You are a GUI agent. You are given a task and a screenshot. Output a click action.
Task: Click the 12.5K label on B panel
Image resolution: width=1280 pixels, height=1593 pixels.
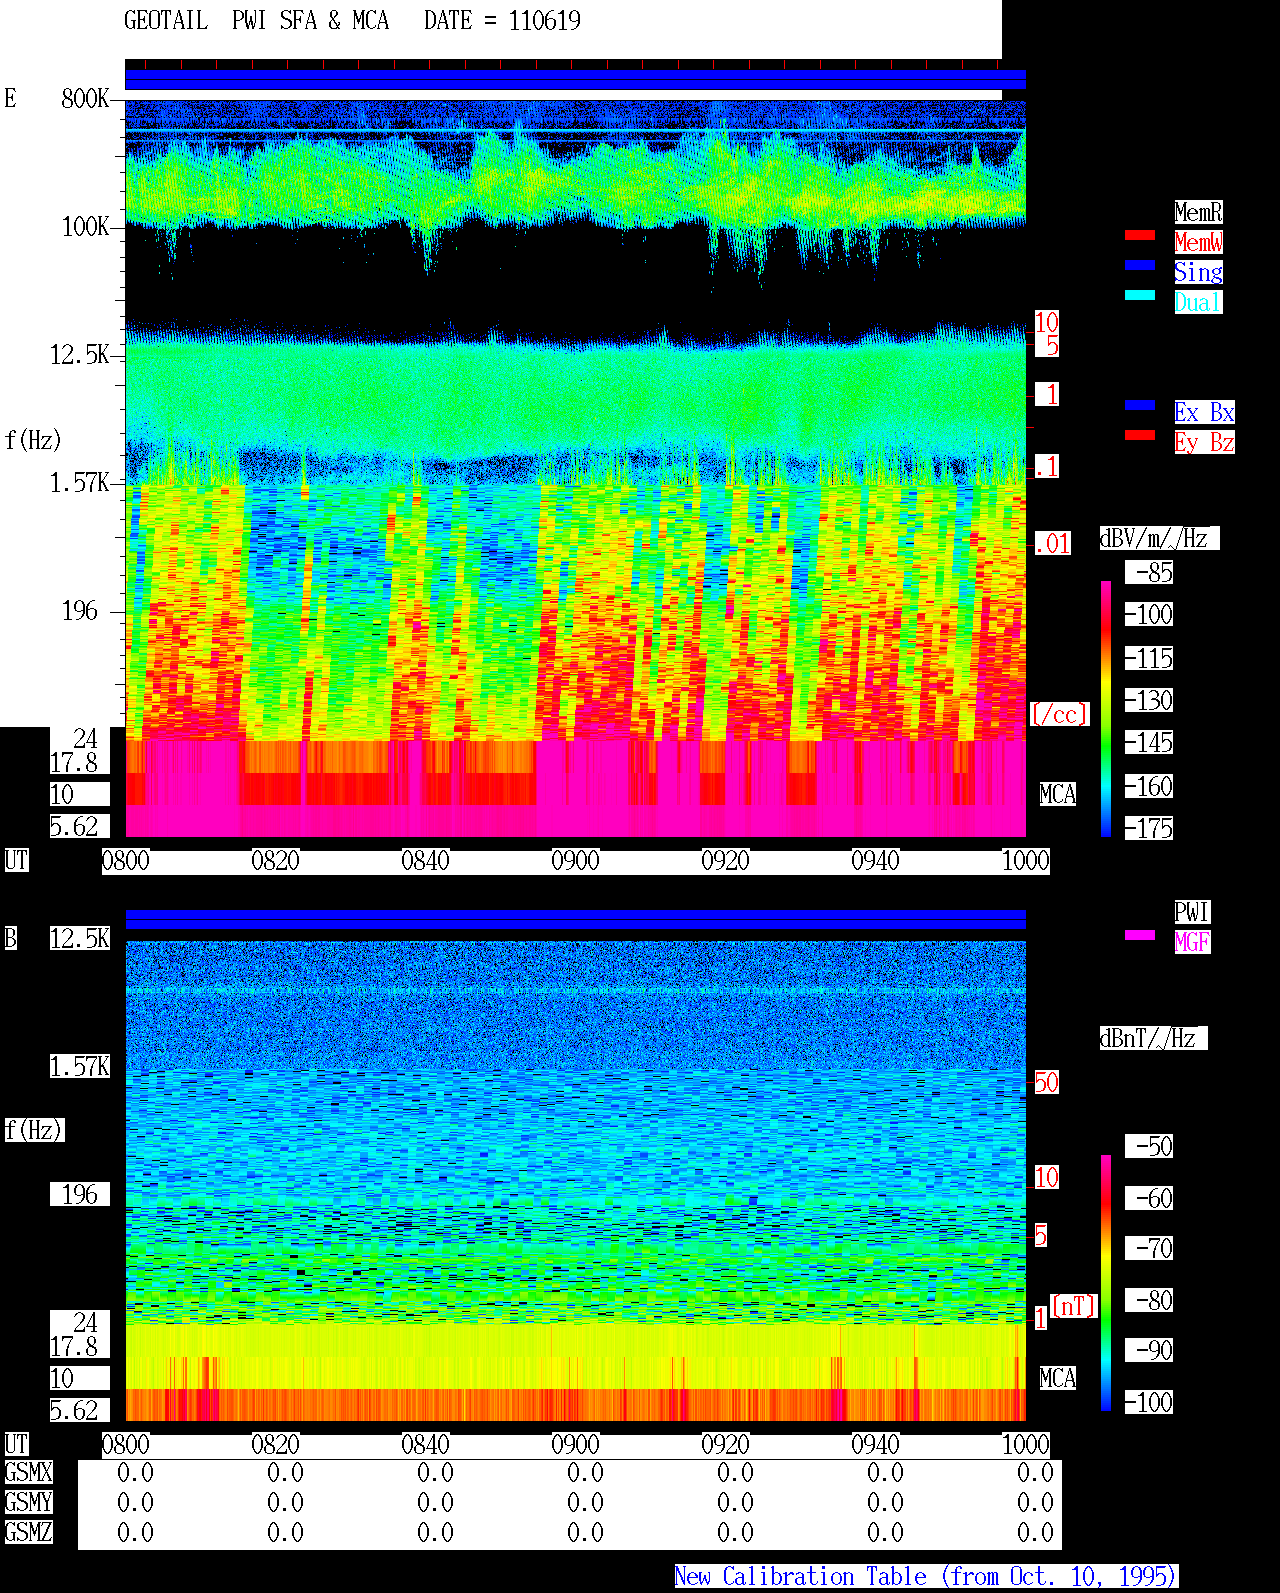pyautogui.click(x=80, y=939)
